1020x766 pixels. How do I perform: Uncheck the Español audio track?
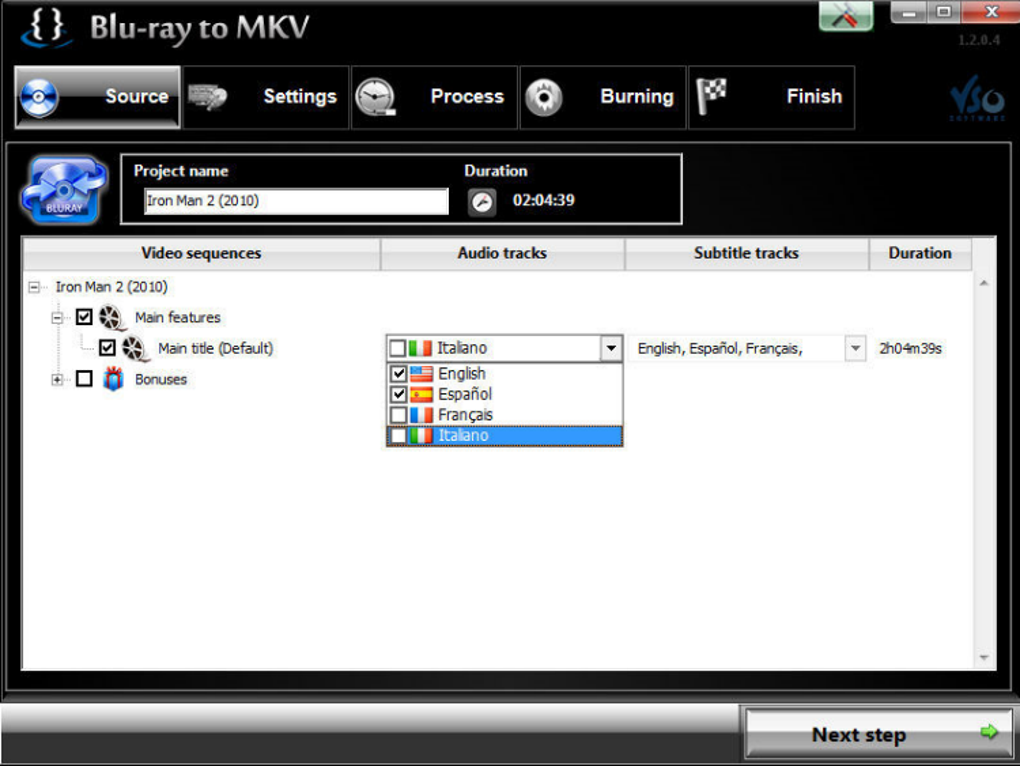click(x=399, y=394)
